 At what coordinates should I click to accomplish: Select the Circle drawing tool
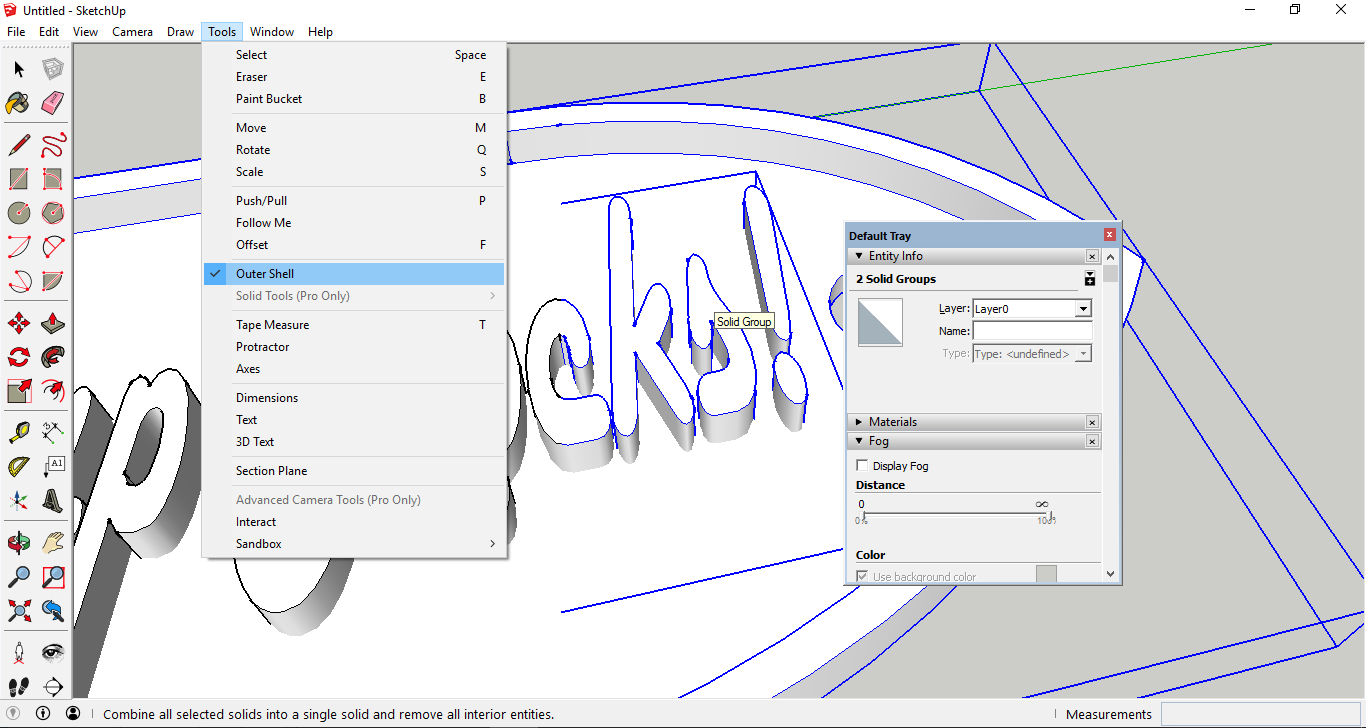(x=19, y=213)
